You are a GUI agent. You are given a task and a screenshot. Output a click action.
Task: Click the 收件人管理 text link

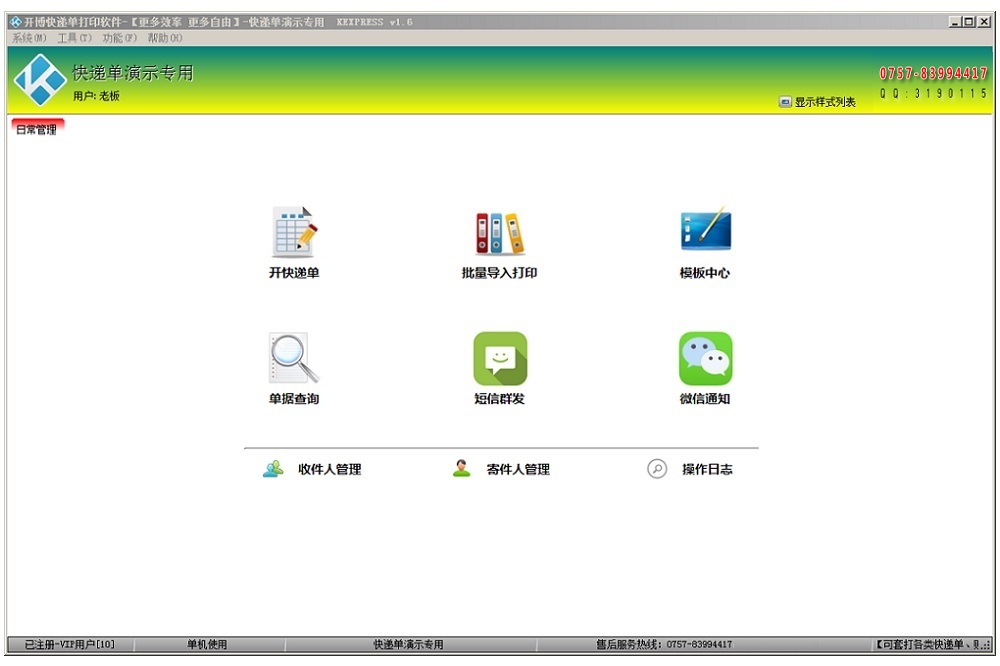pyautogui.click(x=330, y=470)
